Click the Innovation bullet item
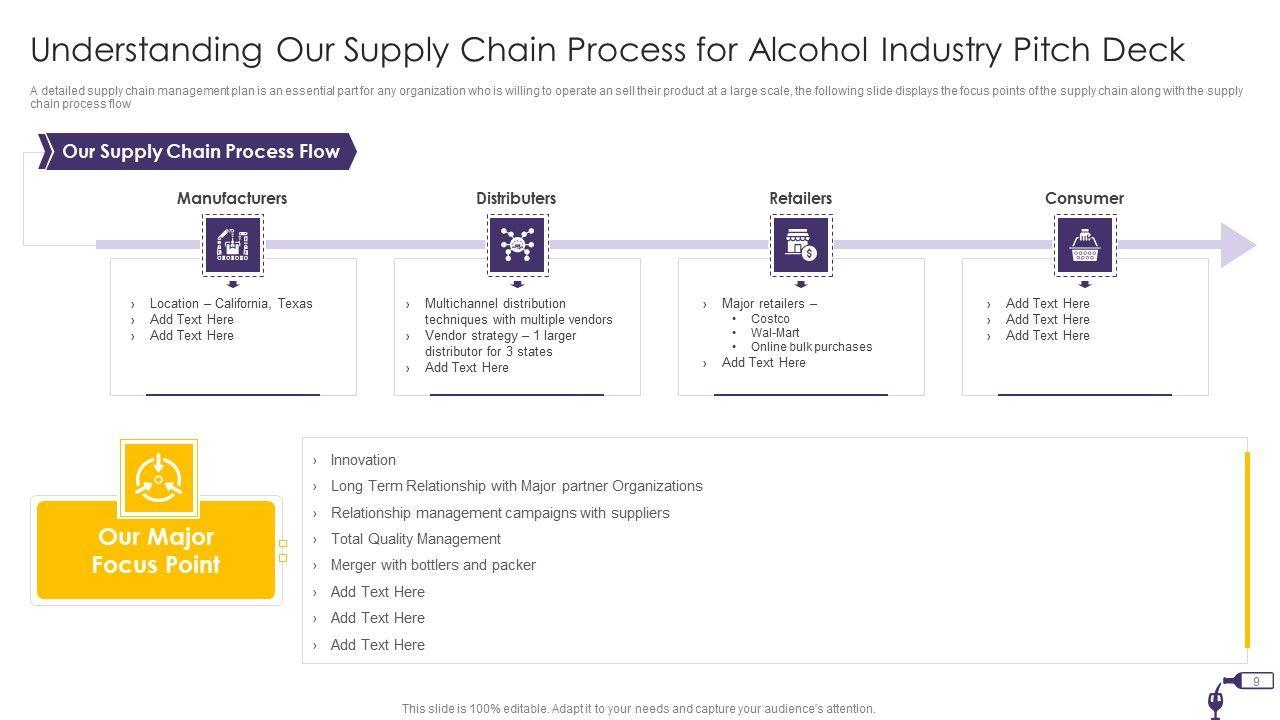Viewport: 1280px width, 720px height. (363, 460)
